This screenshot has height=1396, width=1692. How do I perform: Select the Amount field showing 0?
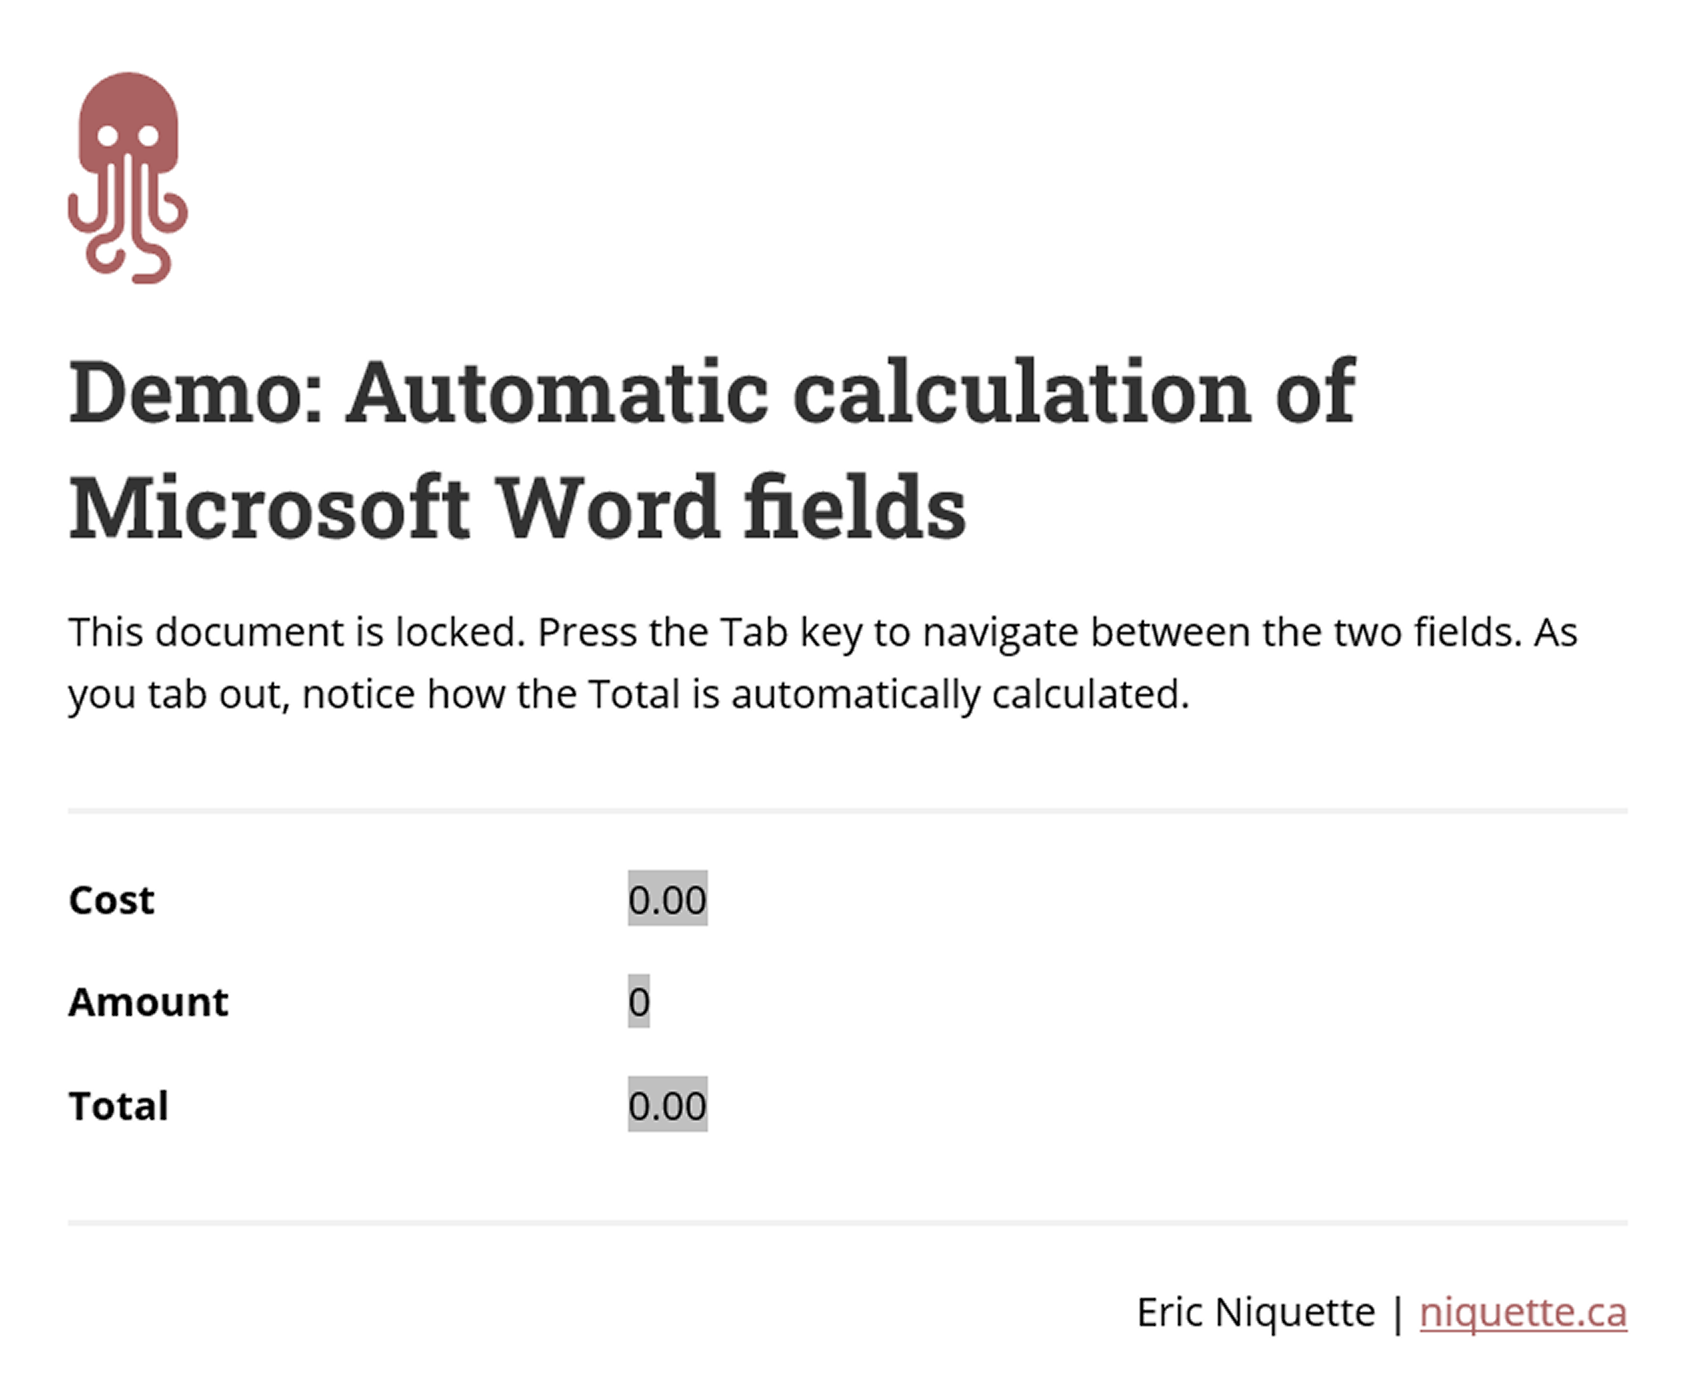point(639,1002)
